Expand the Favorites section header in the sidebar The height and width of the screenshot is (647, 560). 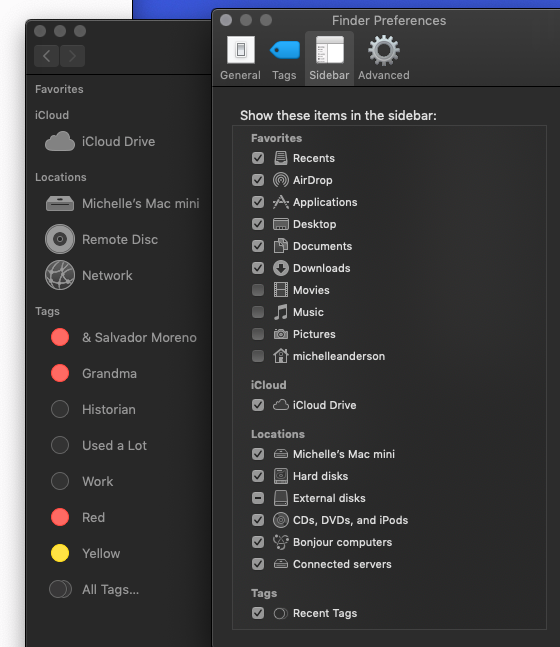(59, 89)
